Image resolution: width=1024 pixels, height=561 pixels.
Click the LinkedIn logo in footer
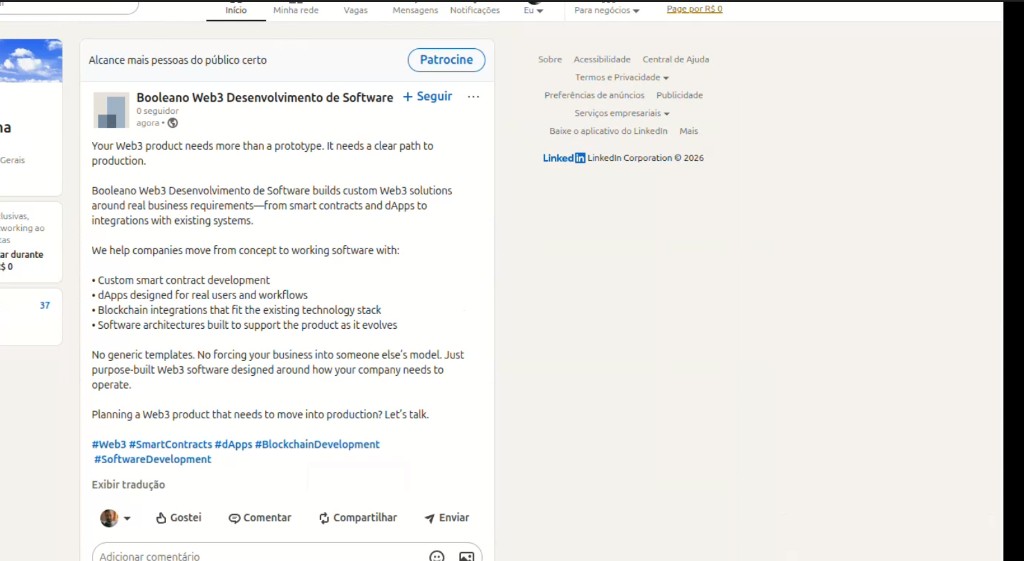pos(564,158)
